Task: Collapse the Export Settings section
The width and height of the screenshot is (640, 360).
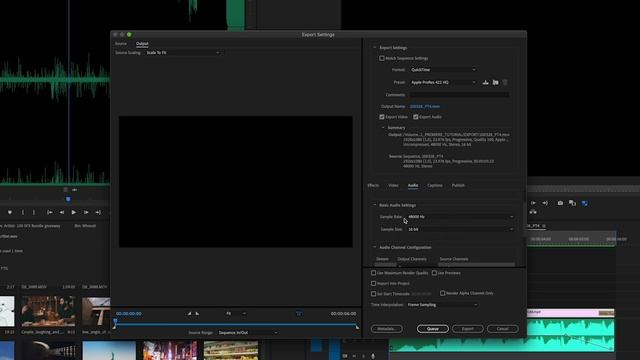Action: 374,48
